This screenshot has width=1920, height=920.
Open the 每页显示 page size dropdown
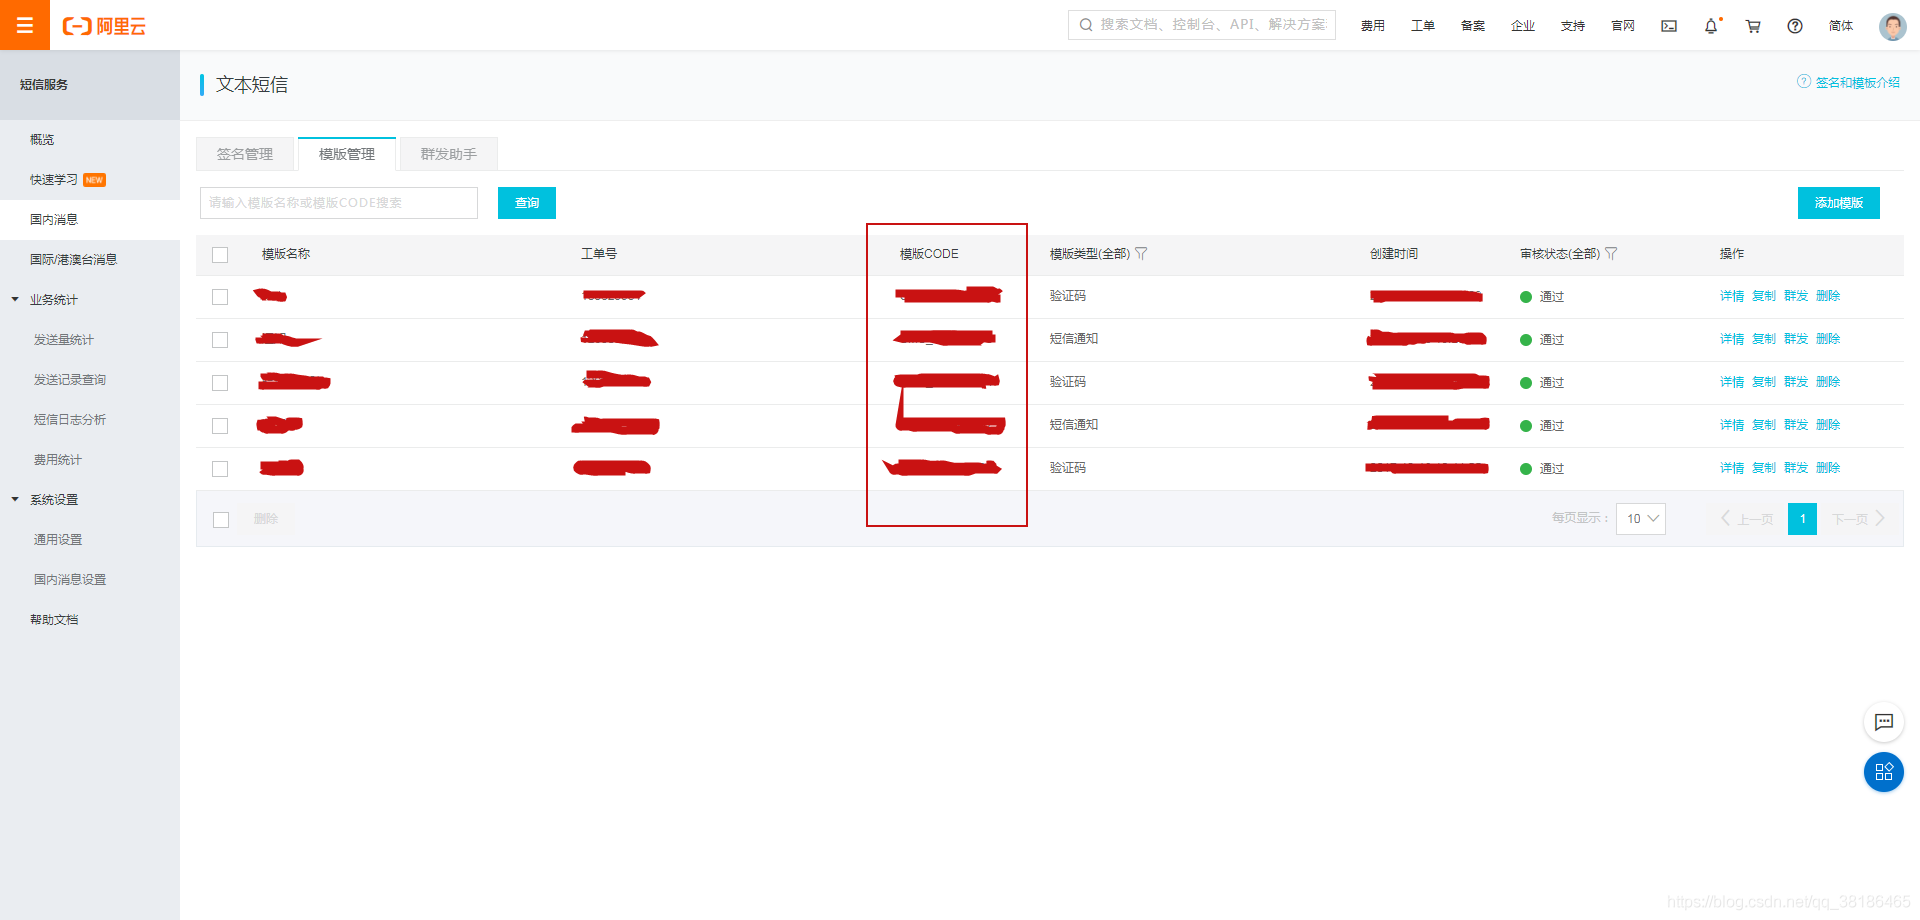1640,519
